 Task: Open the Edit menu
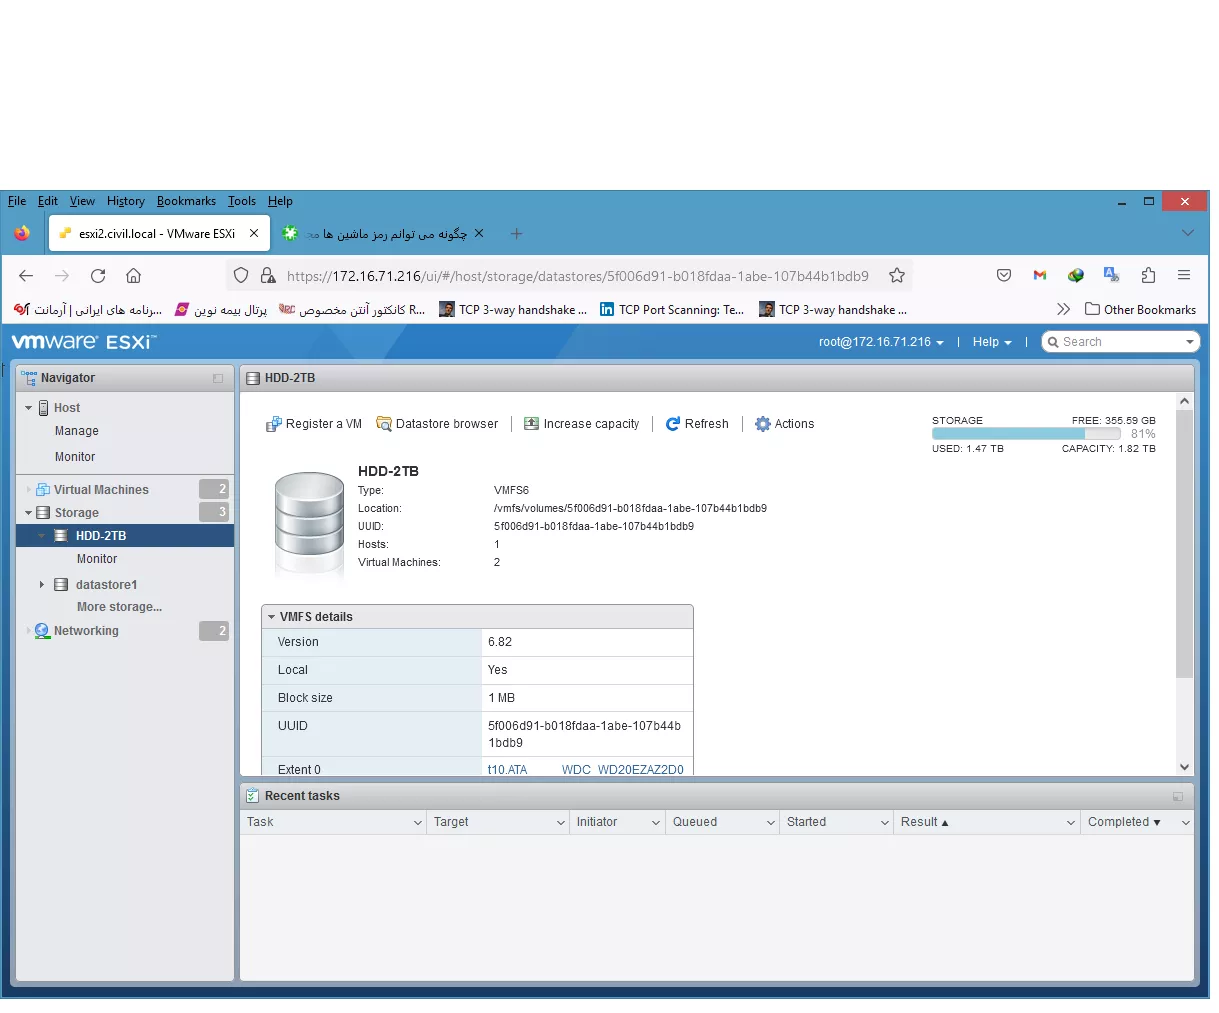pyautogui.click(x=48, y=201)
